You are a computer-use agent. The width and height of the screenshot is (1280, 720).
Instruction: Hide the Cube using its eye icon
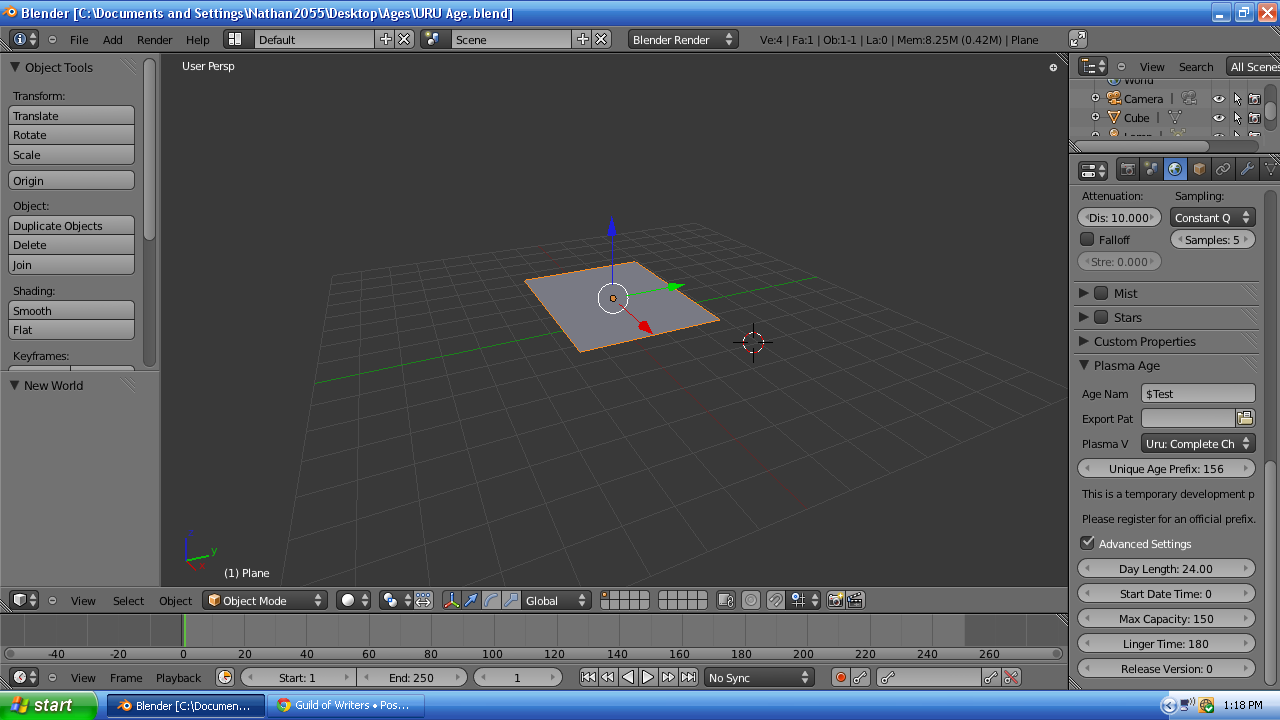tap(1218, 118)
